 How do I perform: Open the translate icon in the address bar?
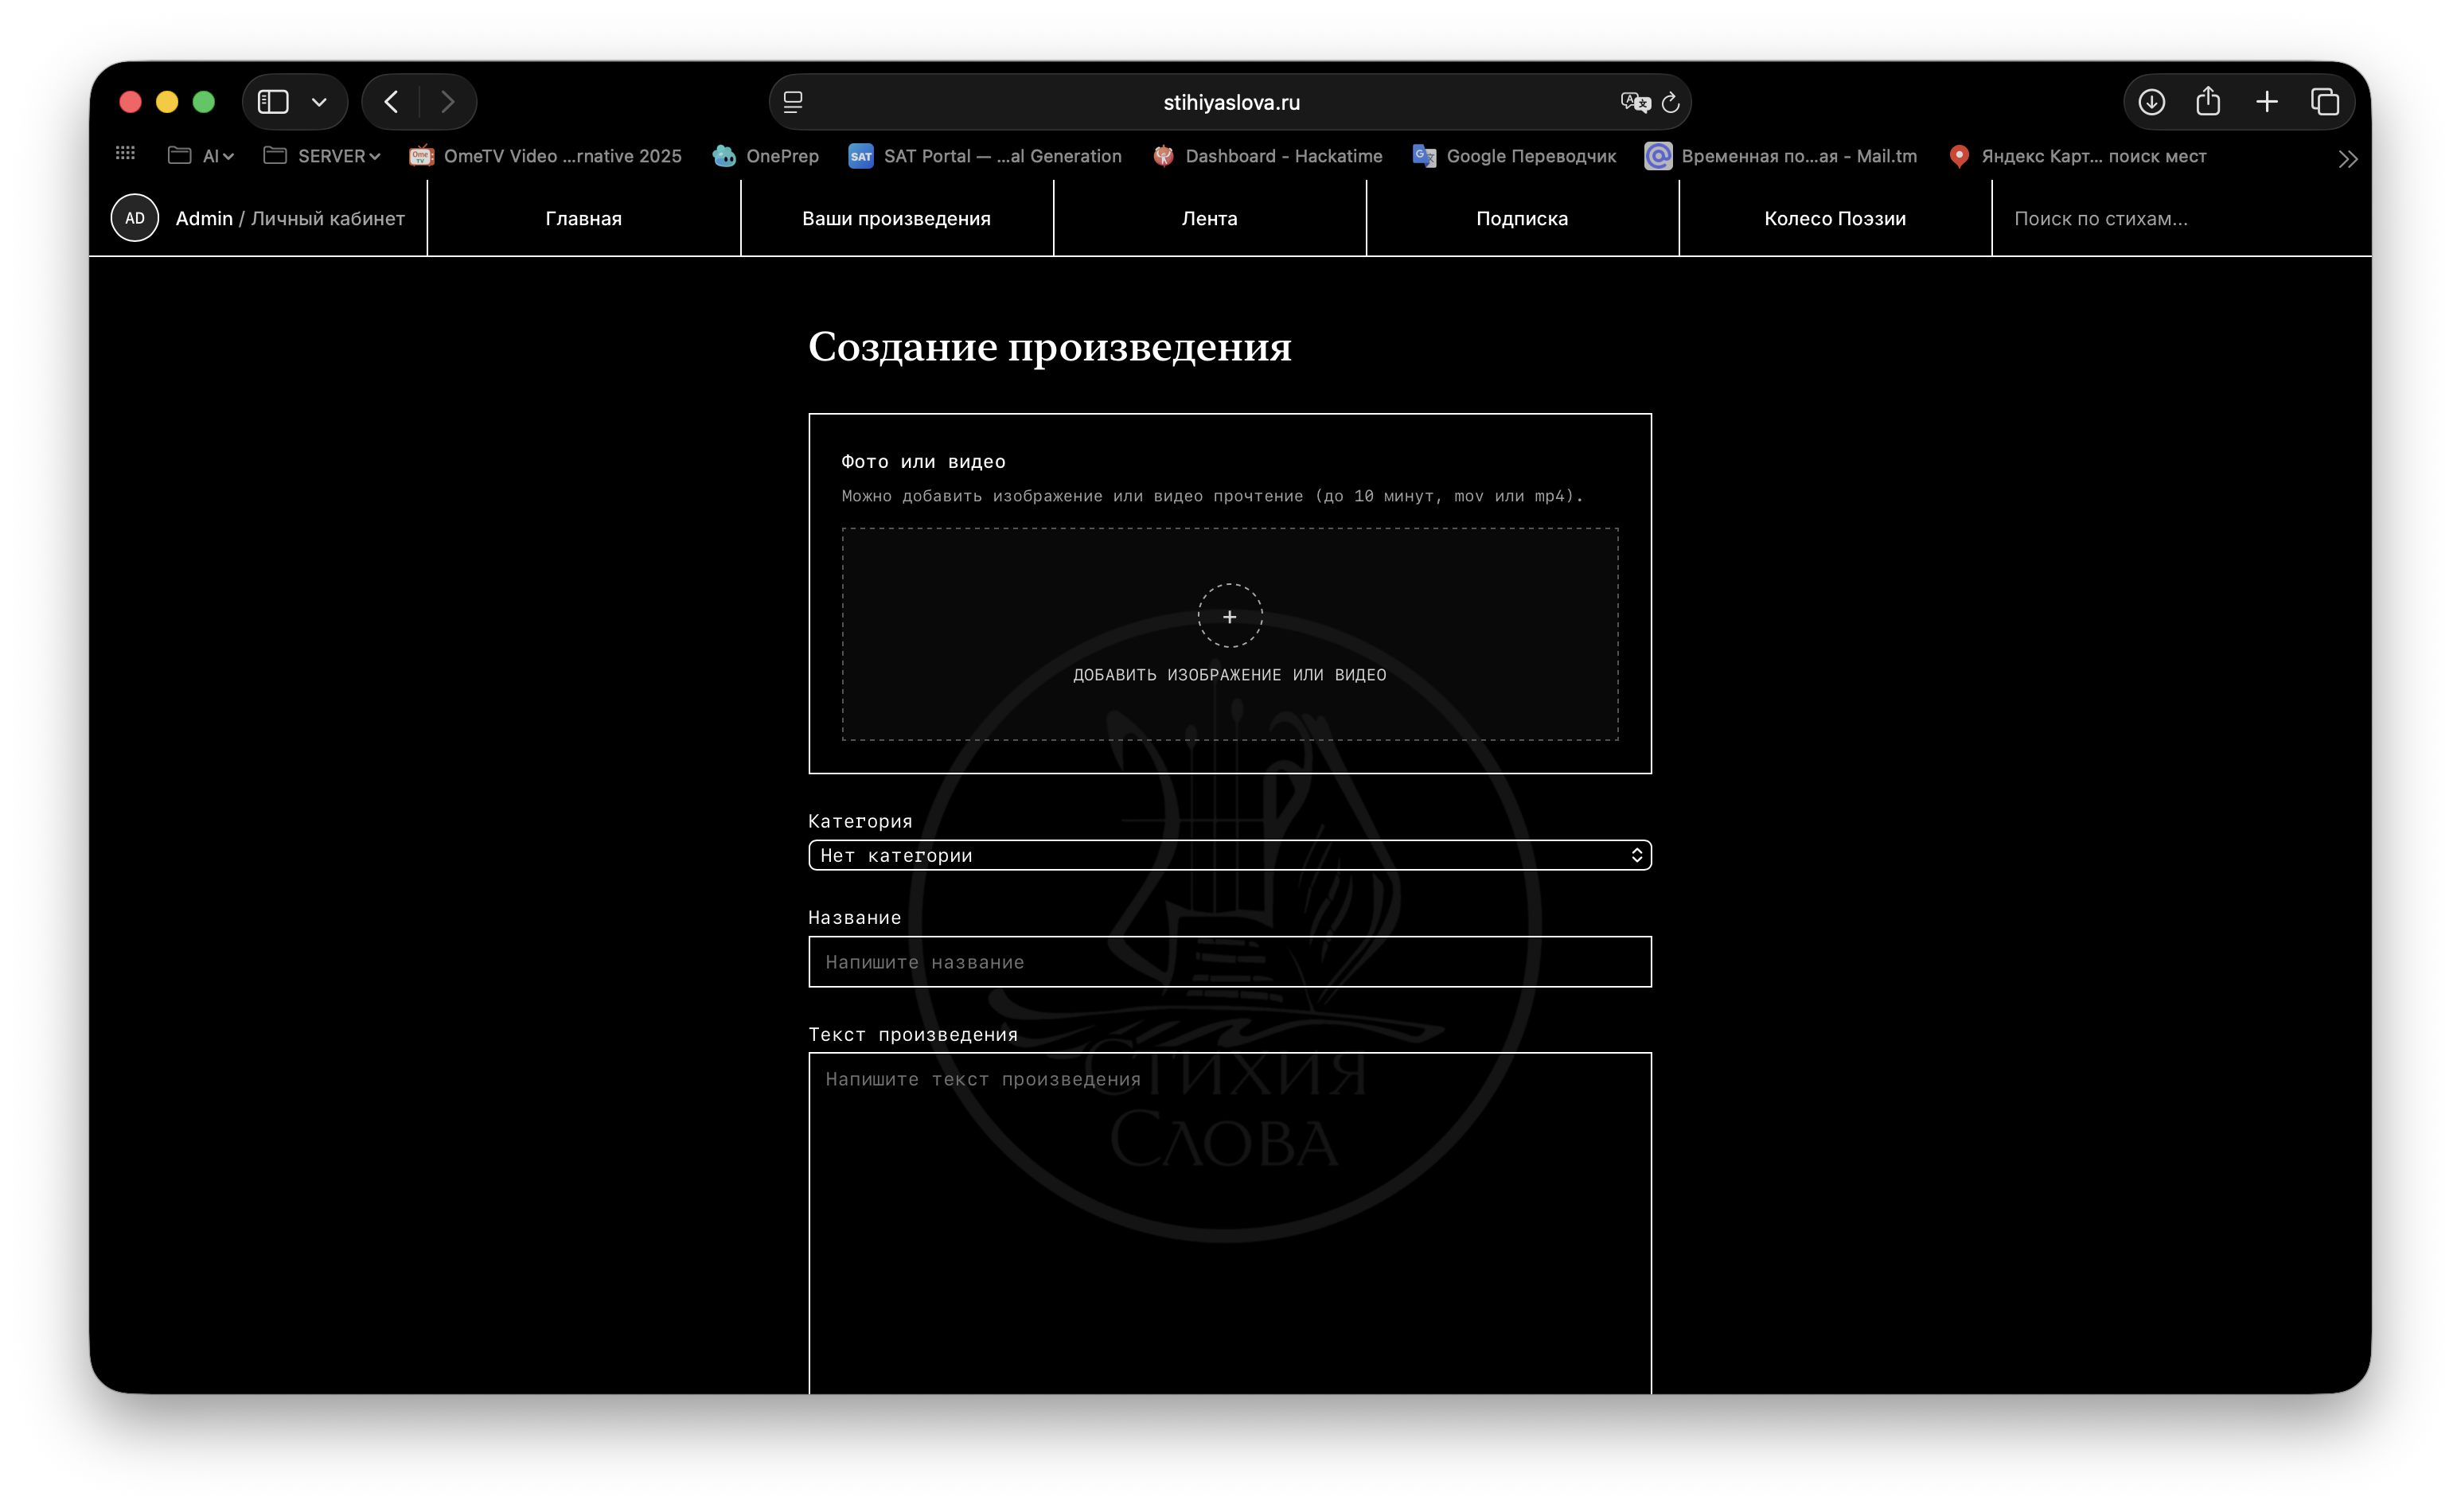click(x=1634, y=102)
